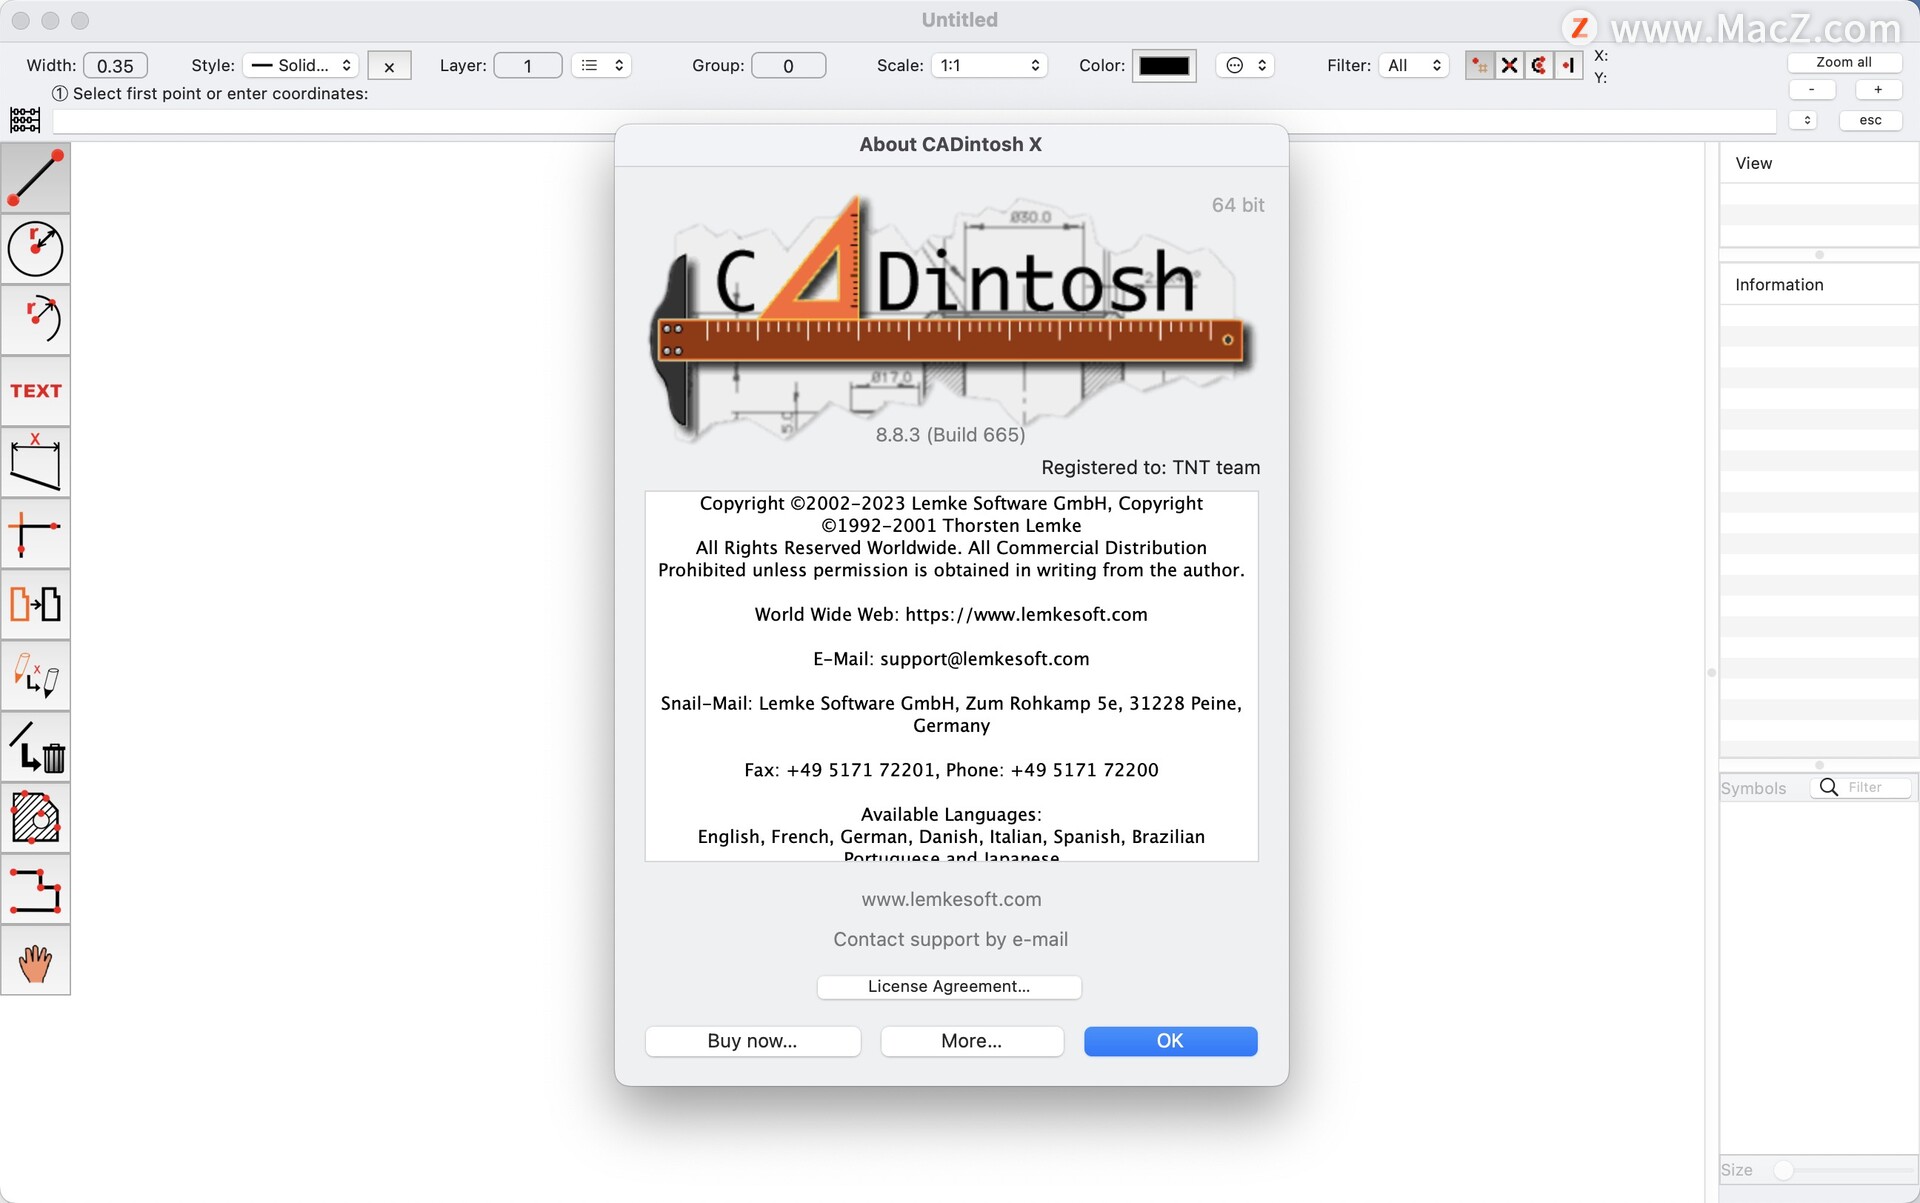Image resolution: width=1920 pixels, height=1203 pixels.
Task: Toggle grid point snap mode
Action: click(x=1479, y=66)
